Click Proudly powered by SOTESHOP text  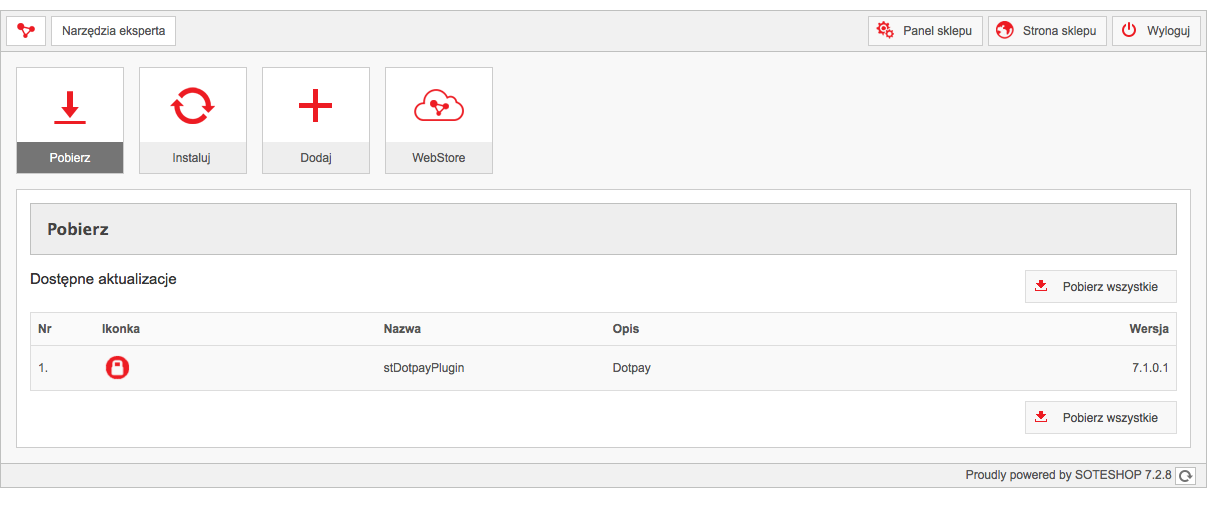(1068, 476)
